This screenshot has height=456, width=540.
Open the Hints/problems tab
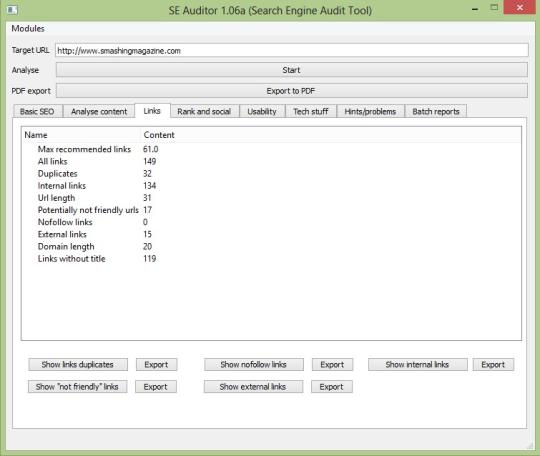[370, 112]
